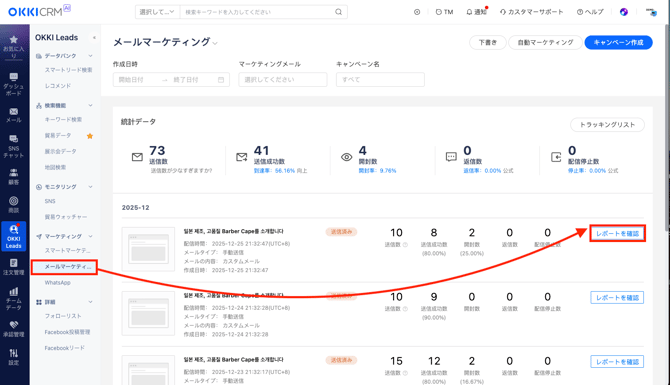The image size is (670, 385).
Task: Open 貿易ウォッチャー in sidebar
Action: pos(66,217)
